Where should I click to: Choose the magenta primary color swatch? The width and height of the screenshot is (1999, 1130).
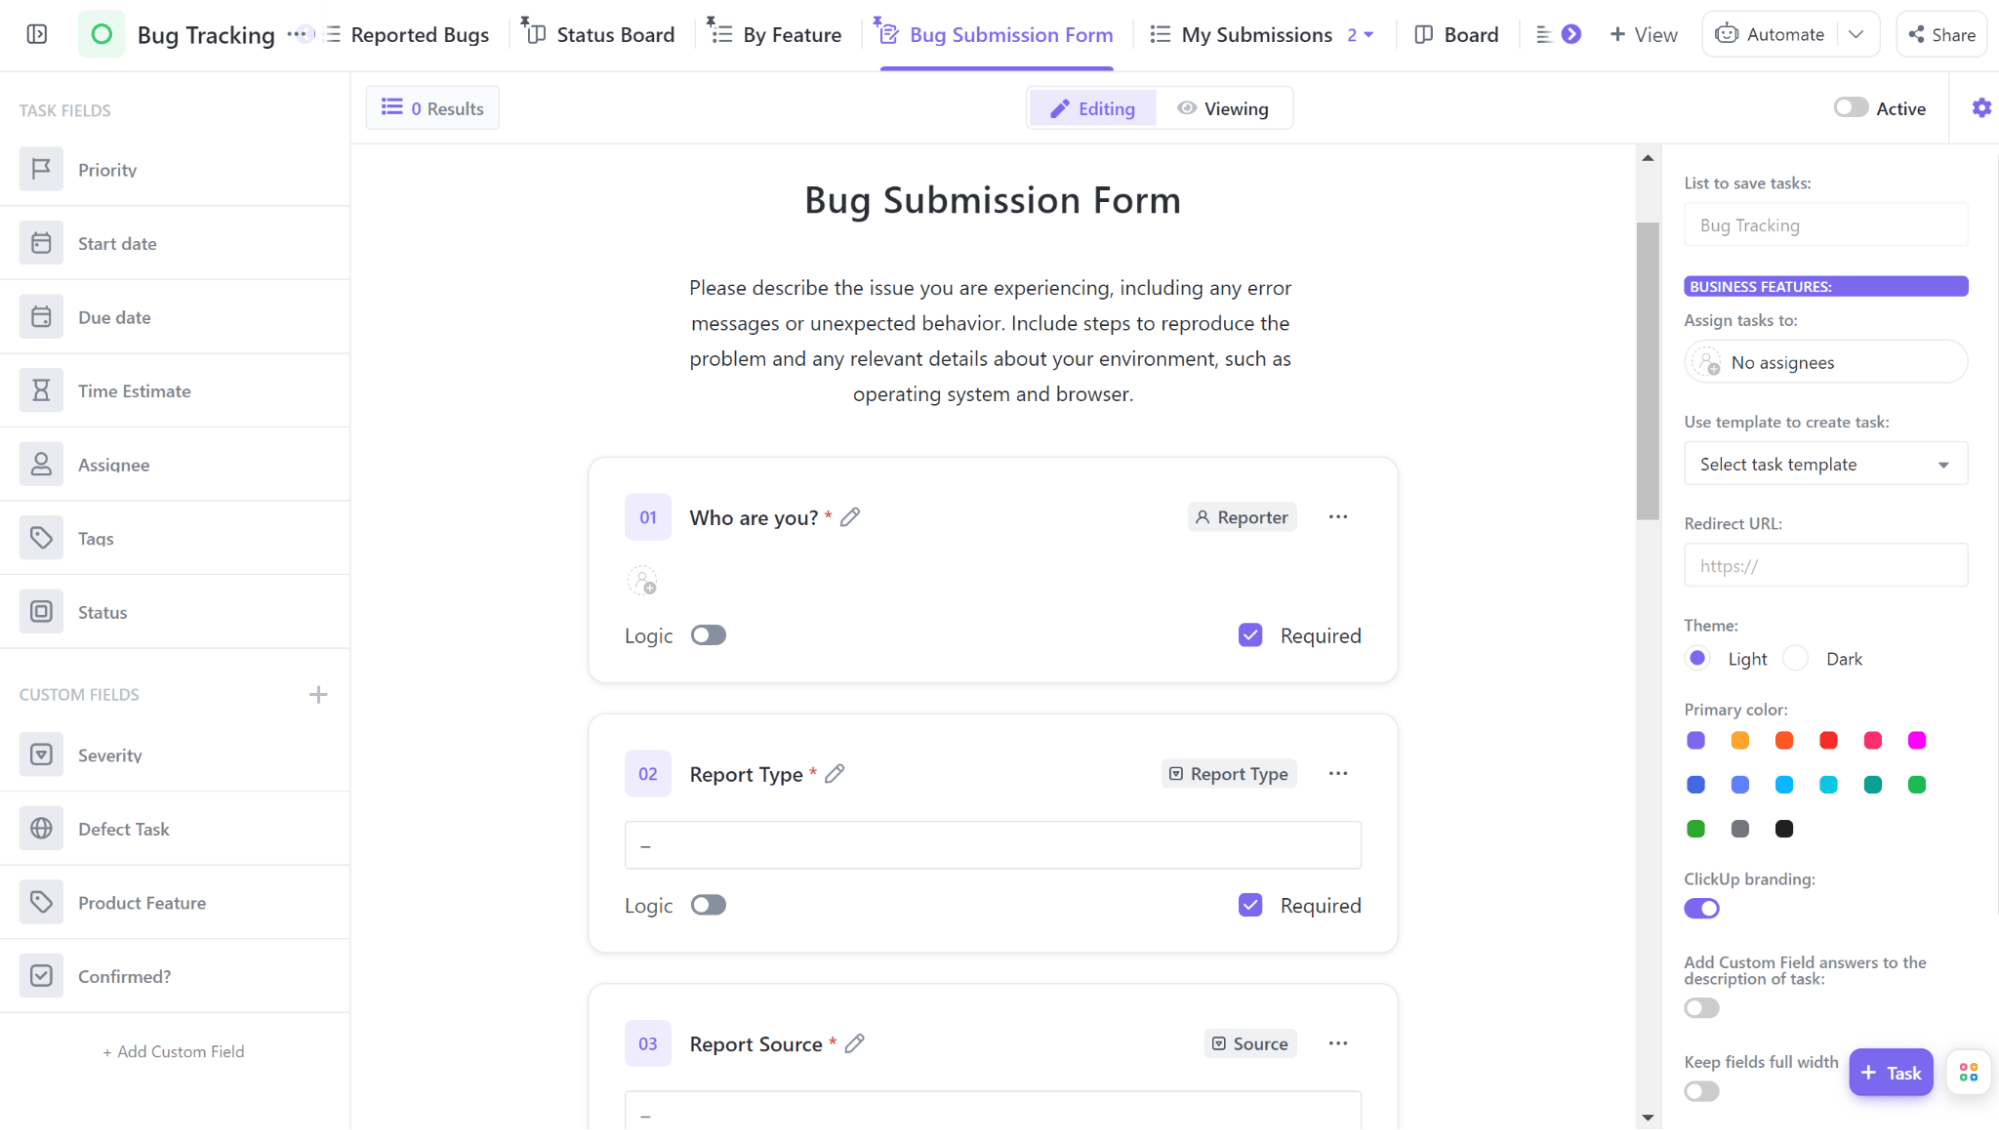pyautogui.click(x=1916, y=740)
